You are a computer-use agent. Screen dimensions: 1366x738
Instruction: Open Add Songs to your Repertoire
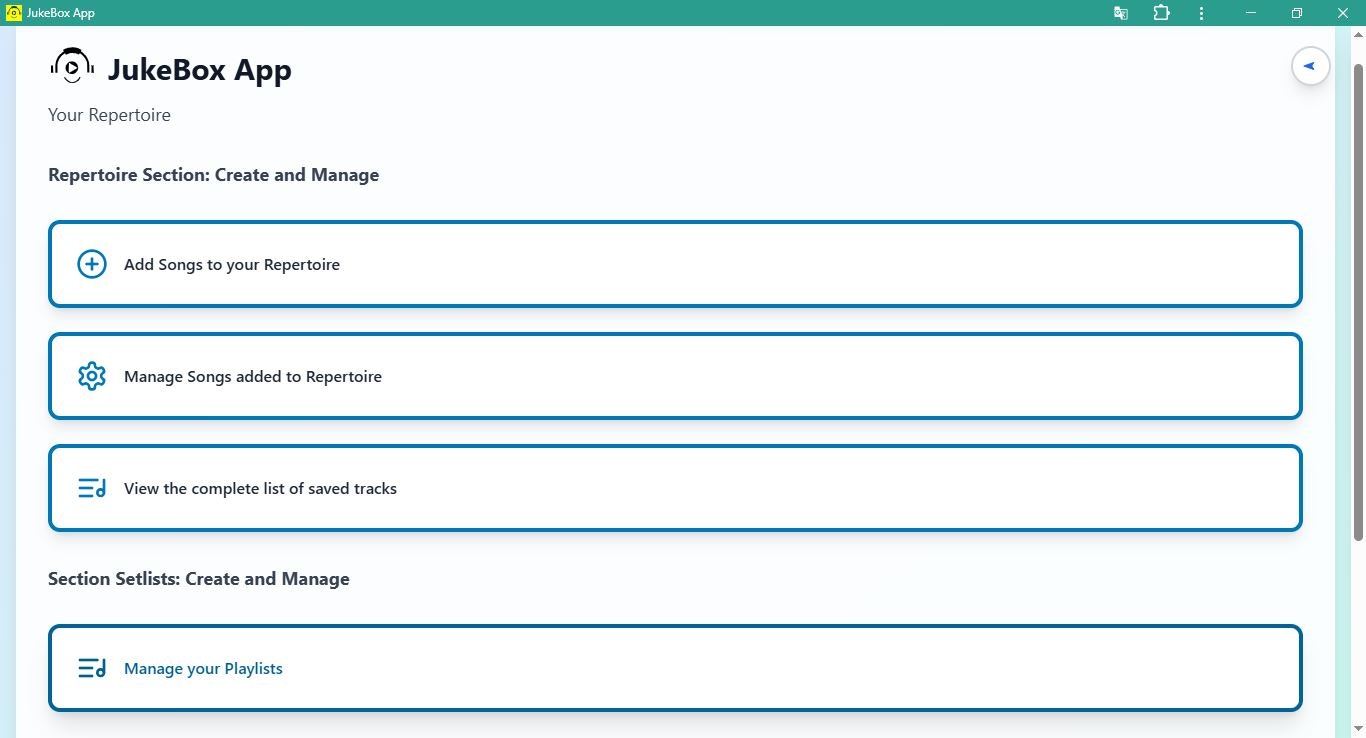675,264
